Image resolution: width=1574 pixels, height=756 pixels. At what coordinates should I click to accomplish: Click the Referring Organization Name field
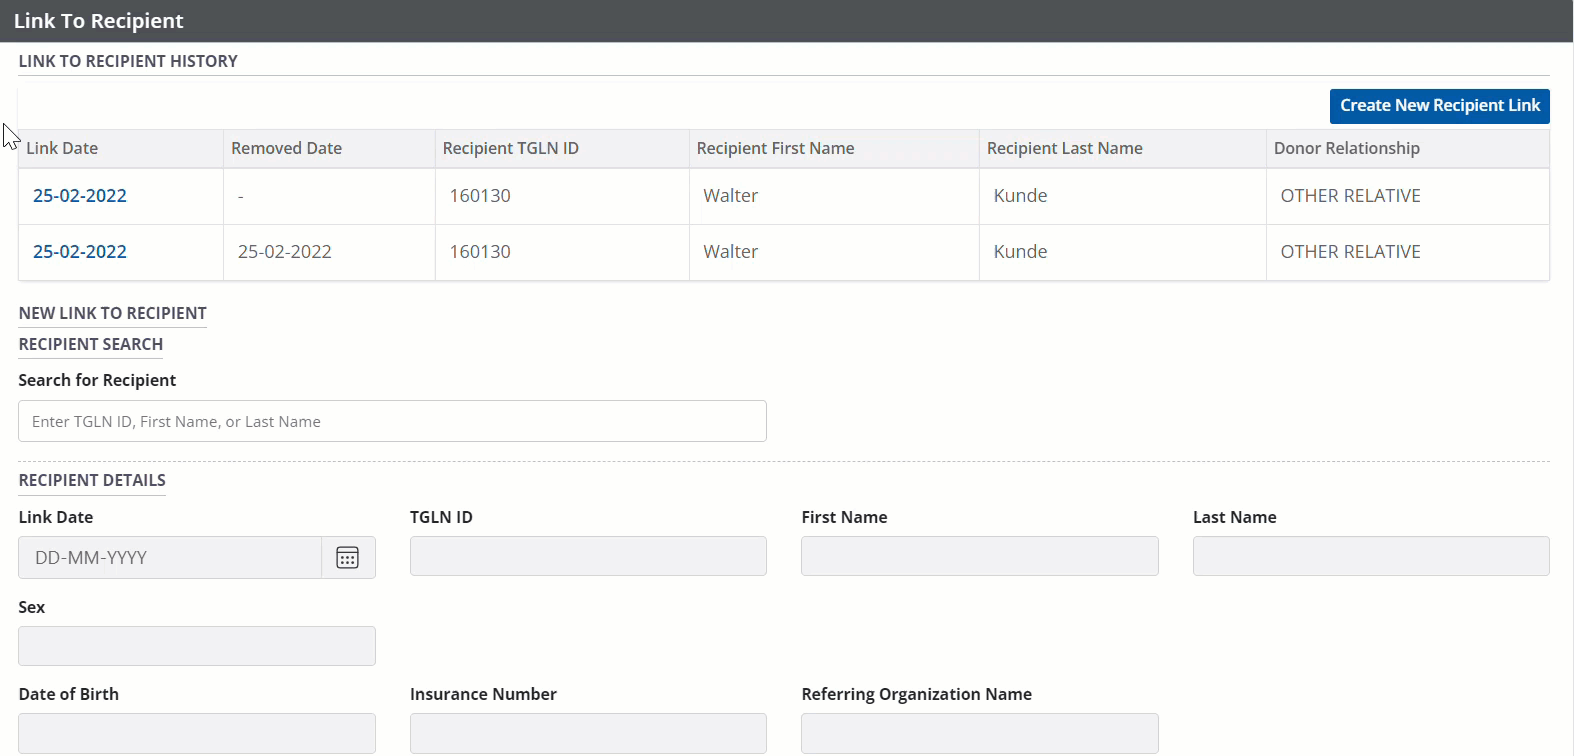tap(980, 733)
